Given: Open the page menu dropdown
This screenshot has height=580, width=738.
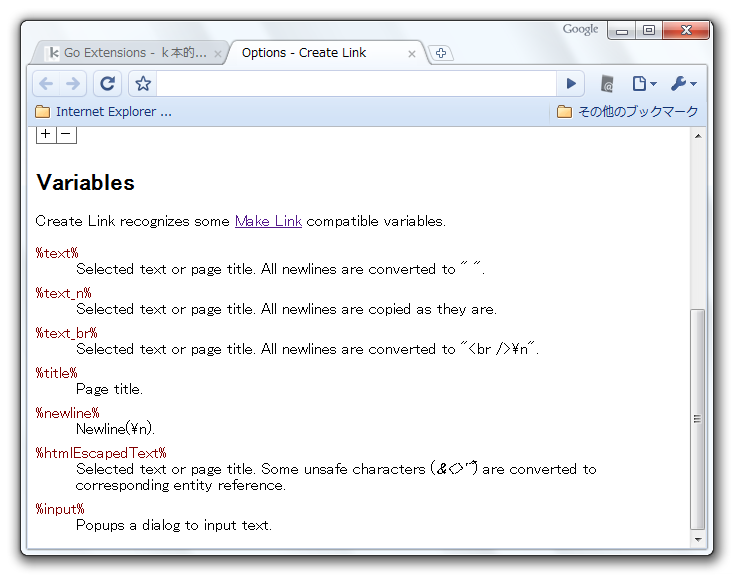Looking at the screenshot, I should tap(644, 84).
